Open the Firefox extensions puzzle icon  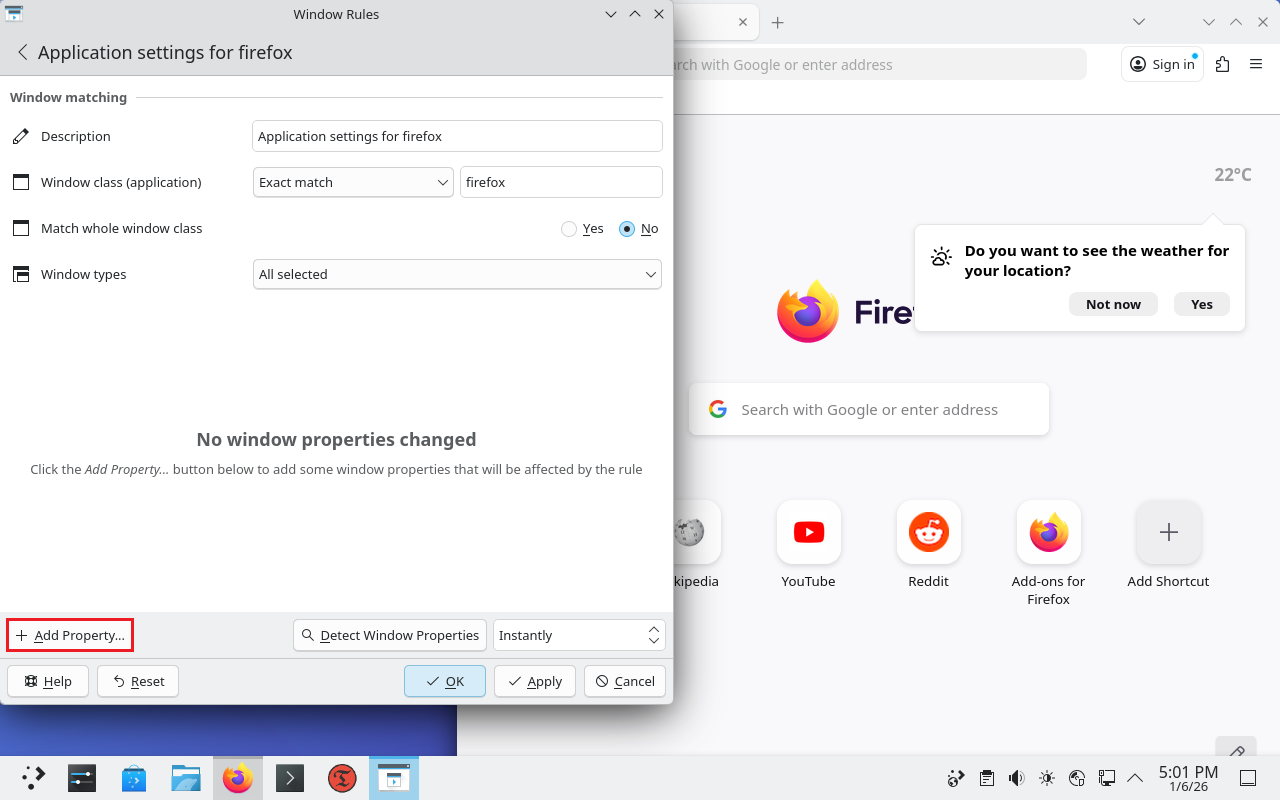point(1222,64)
